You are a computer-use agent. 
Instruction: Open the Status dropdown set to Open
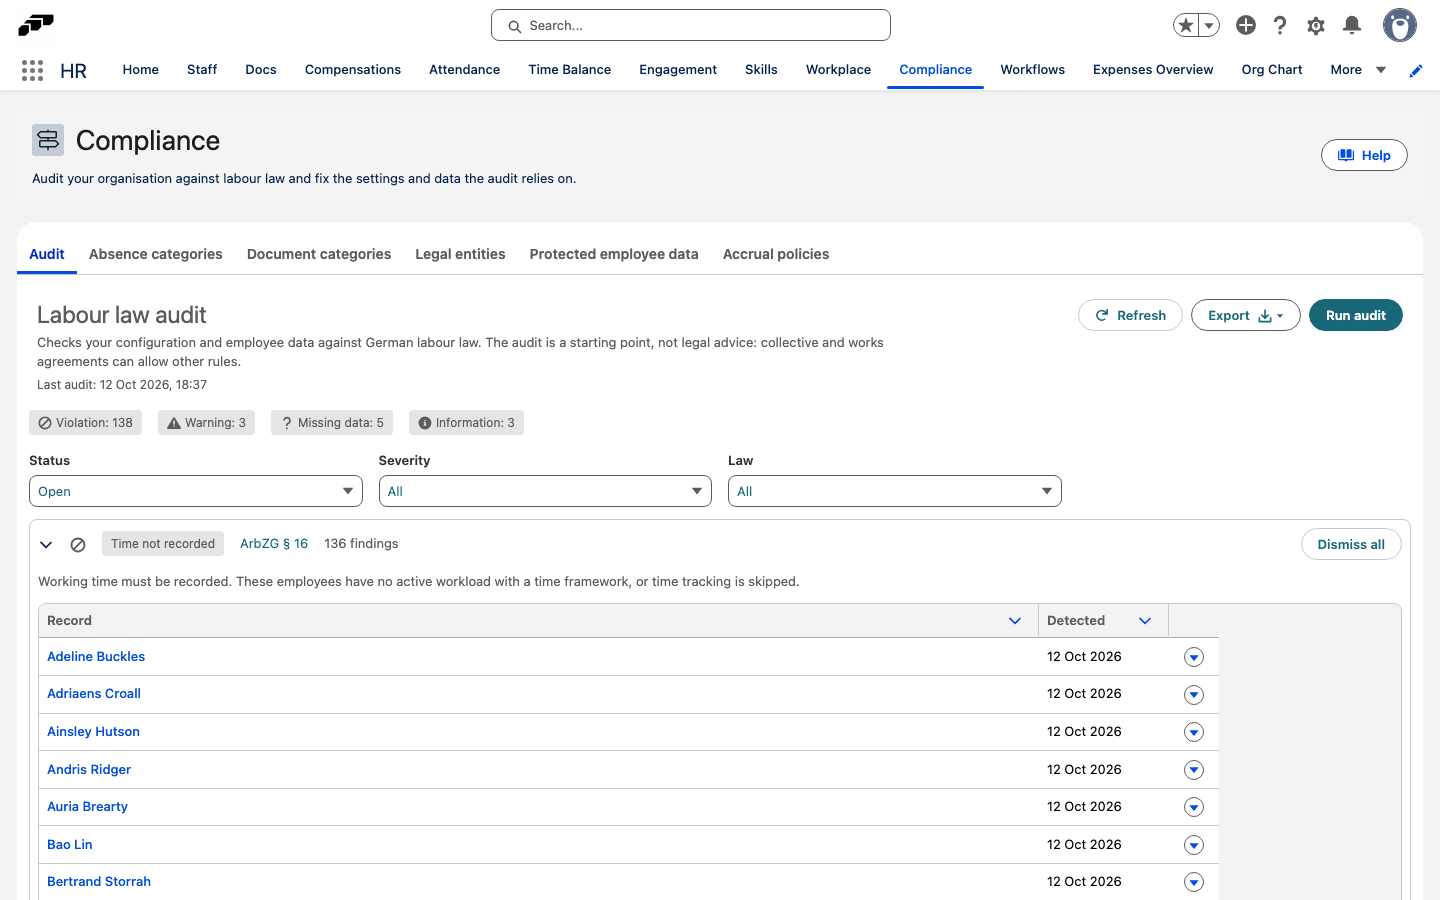point(196,491)
